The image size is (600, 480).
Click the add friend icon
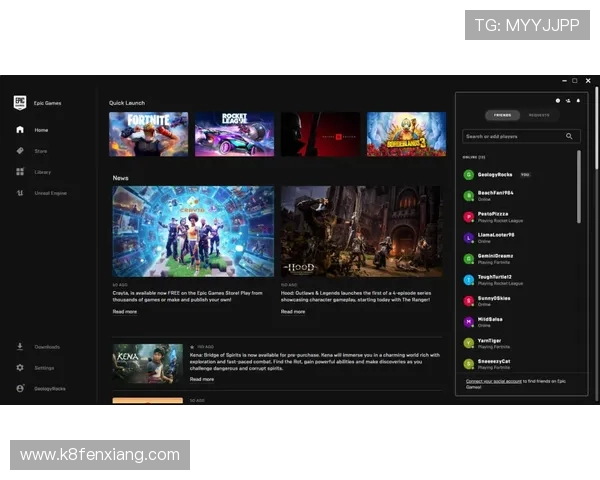pyautogui.click(x=567, y=101)
